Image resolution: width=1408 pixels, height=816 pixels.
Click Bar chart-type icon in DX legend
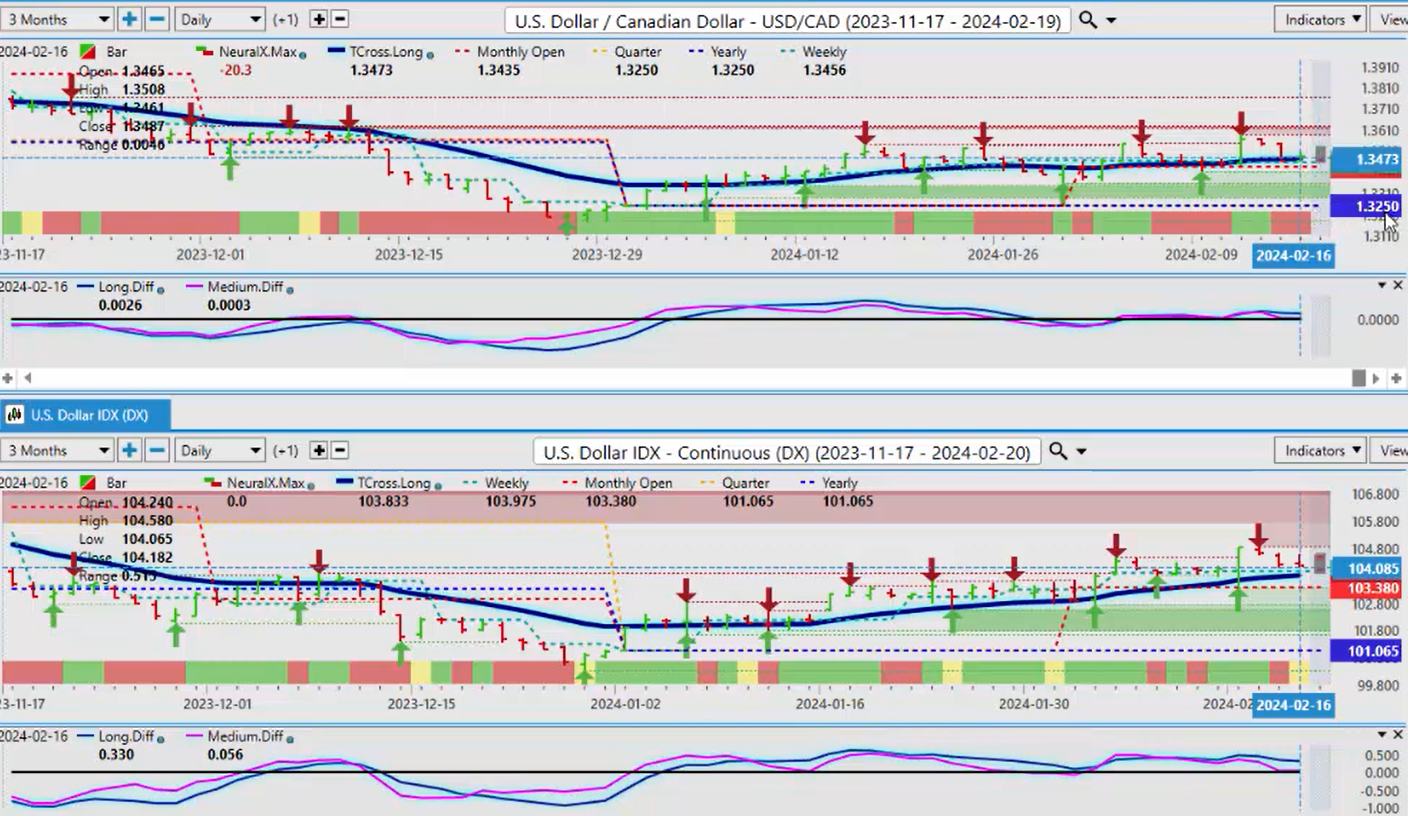point(88,482)
